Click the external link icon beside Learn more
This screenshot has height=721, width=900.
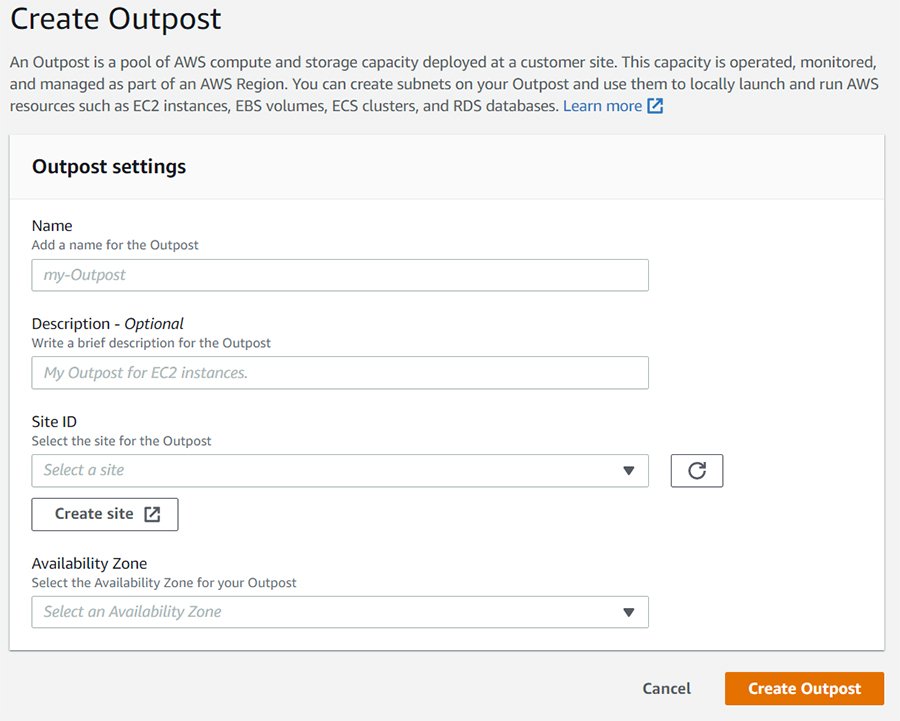(x=654, y=105)
